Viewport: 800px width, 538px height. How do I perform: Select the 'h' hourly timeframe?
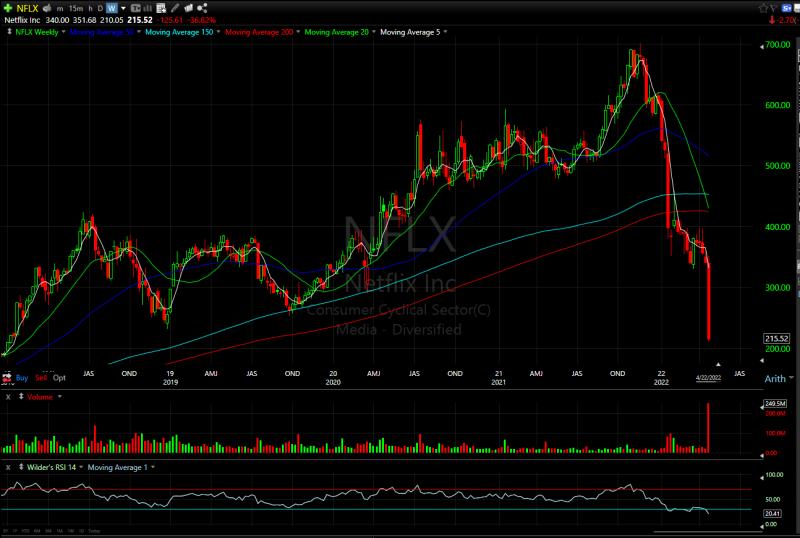coord(90,9)
